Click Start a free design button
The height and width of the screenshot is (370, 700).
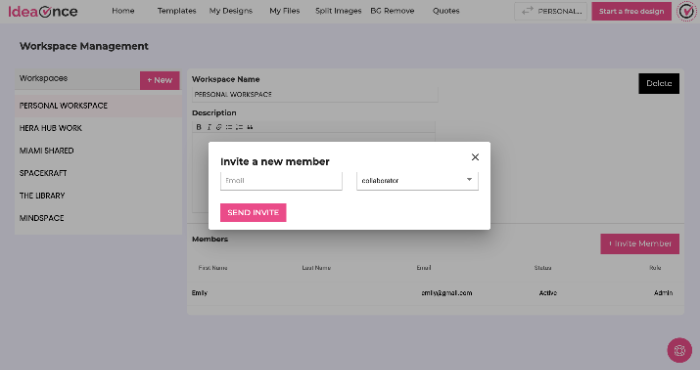(x=631, y=11)
